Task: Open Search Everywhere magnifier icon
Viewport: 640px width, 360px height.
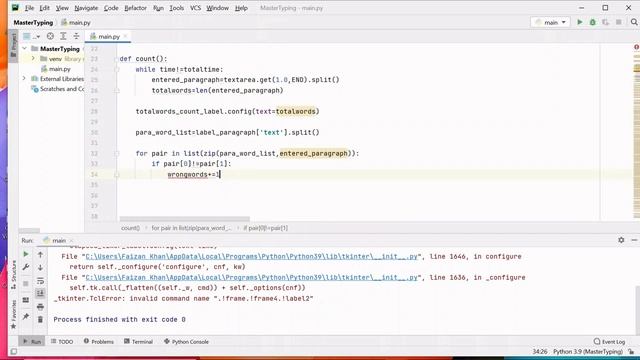Action: [x=634, y=22]
